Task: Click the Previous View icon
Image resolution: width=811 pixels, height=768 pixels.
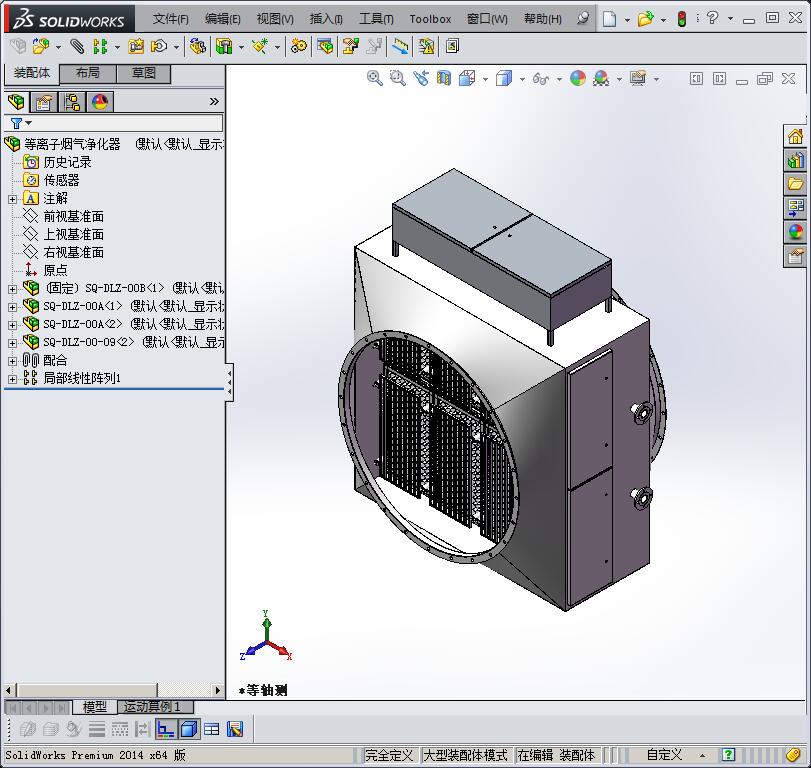Action: [x=420, y=79]
